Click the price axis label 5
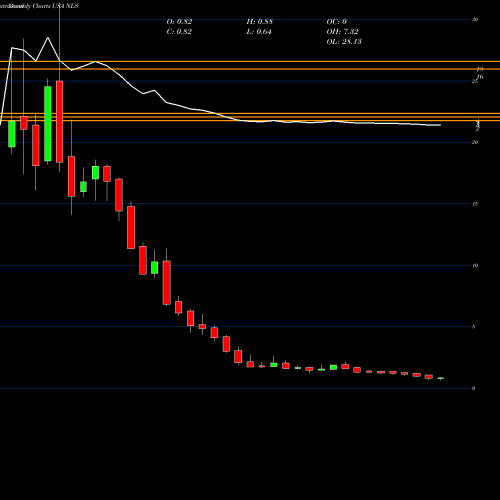Screen dimensions: 500x500 point(474,327)
